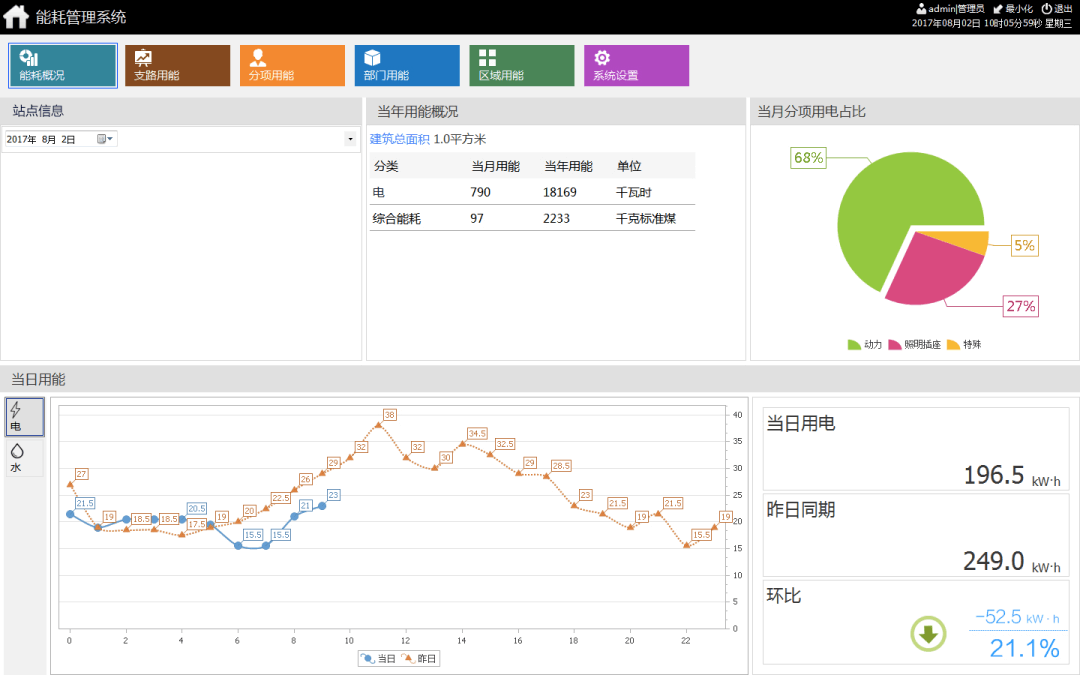Toggle 动力 legend item in pie chart
The width and height of the screenshot is (1080, 675).
click(x=865, y=344)
